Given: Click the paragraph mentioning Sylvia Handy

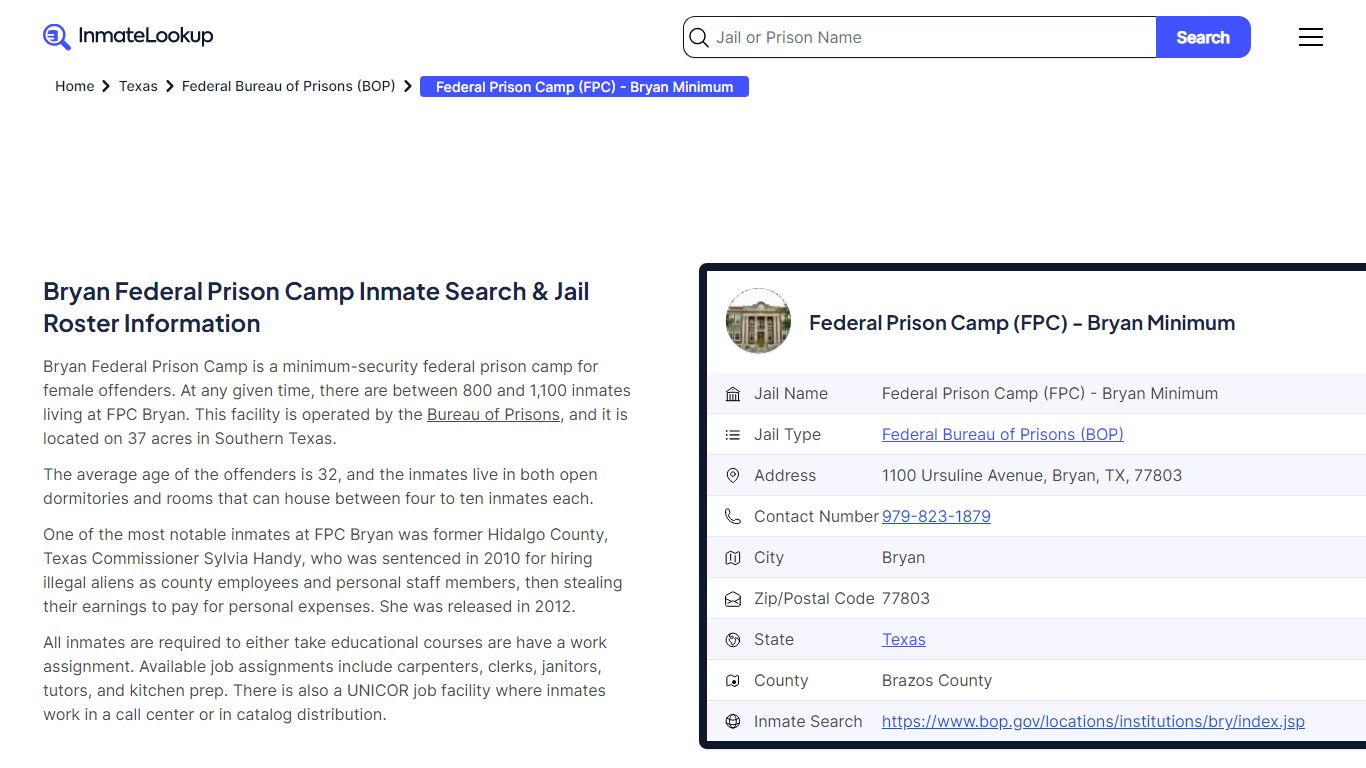Looking at the screenshot, I should 333,570.
